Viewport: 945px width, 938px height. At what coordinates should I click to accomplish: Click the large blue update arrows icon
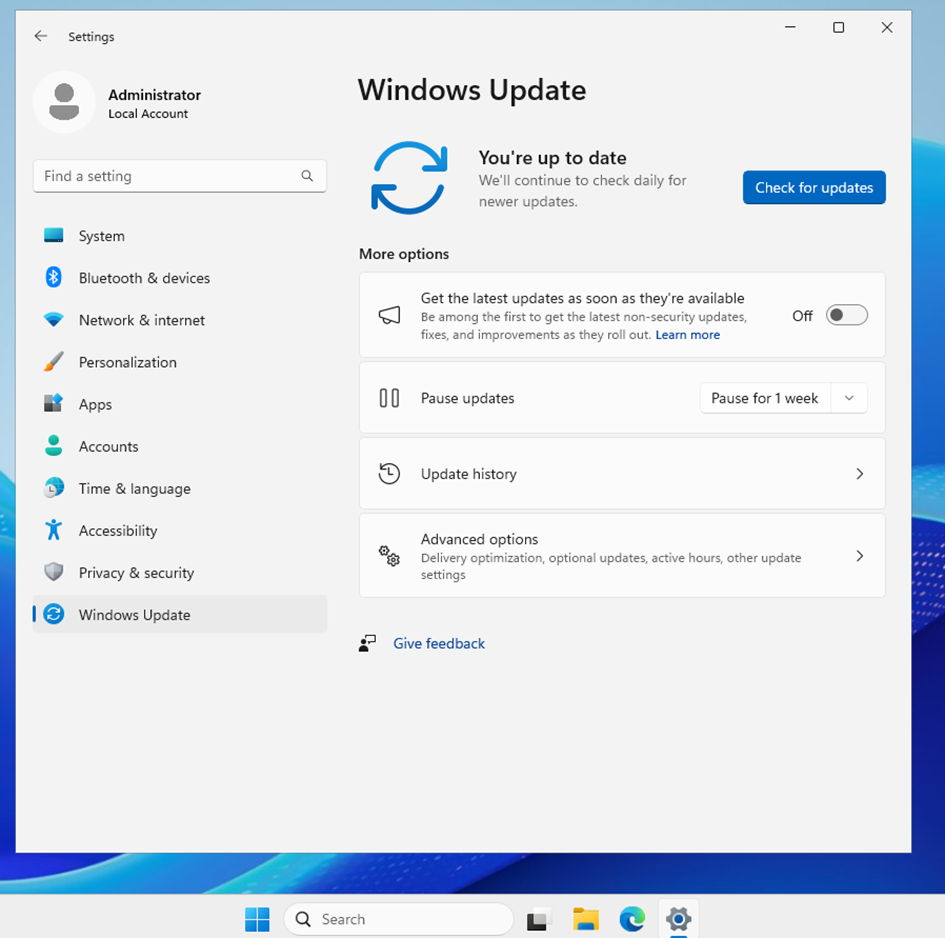(409, 178)
